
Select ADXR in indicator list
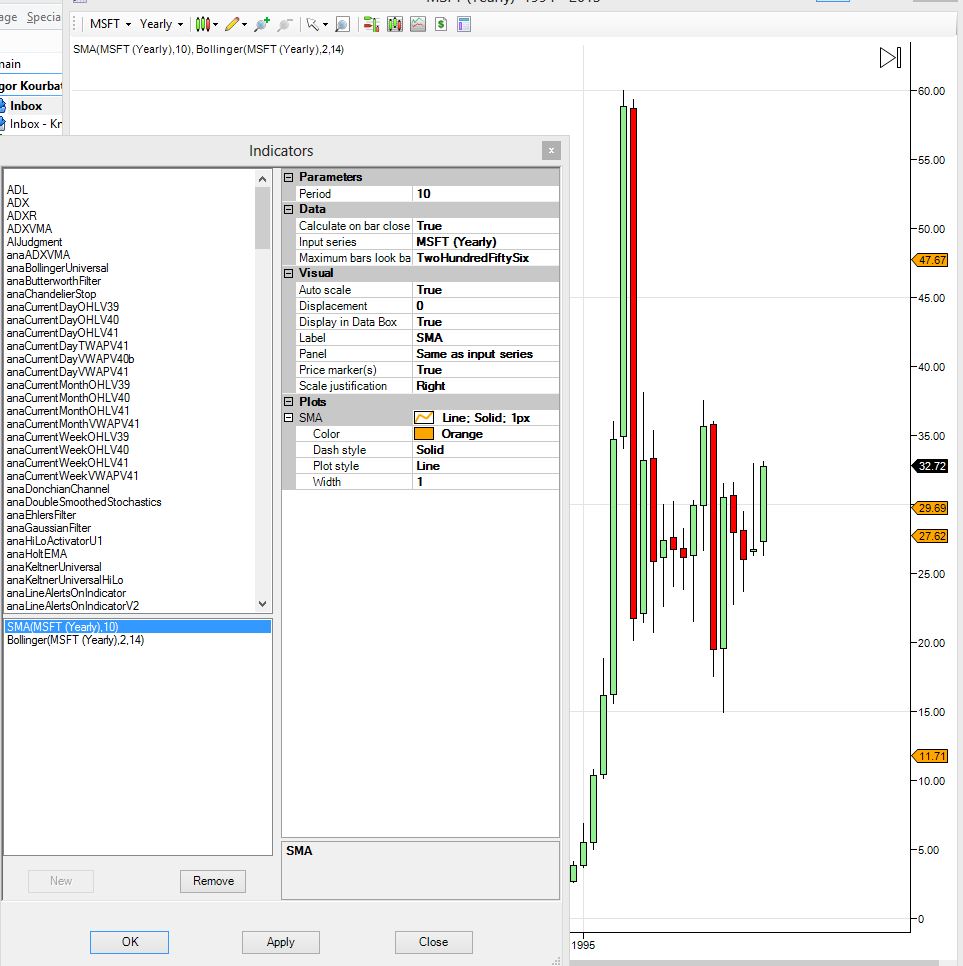tap(22, 216)
